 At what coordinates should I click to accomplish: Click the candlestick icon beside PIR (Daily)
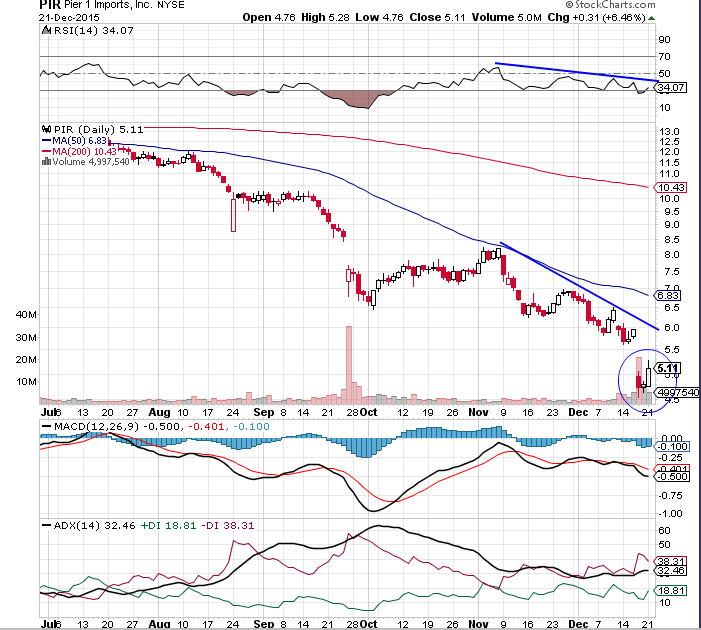tap(46, 129)
